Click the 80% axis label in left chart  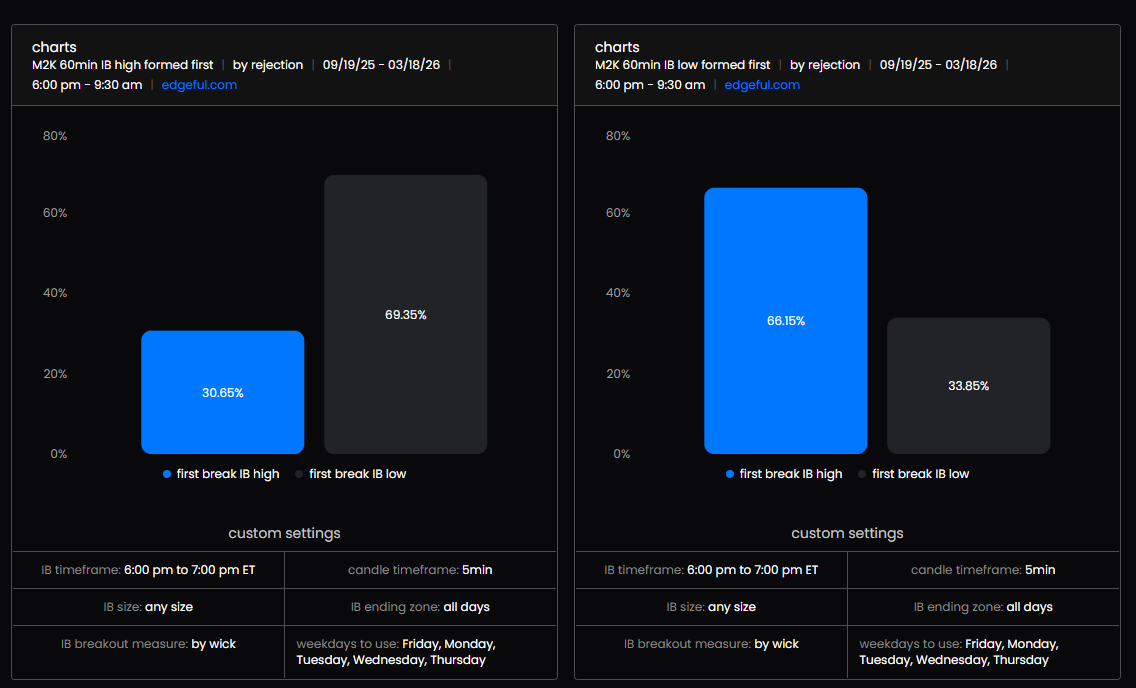[55, 136]
